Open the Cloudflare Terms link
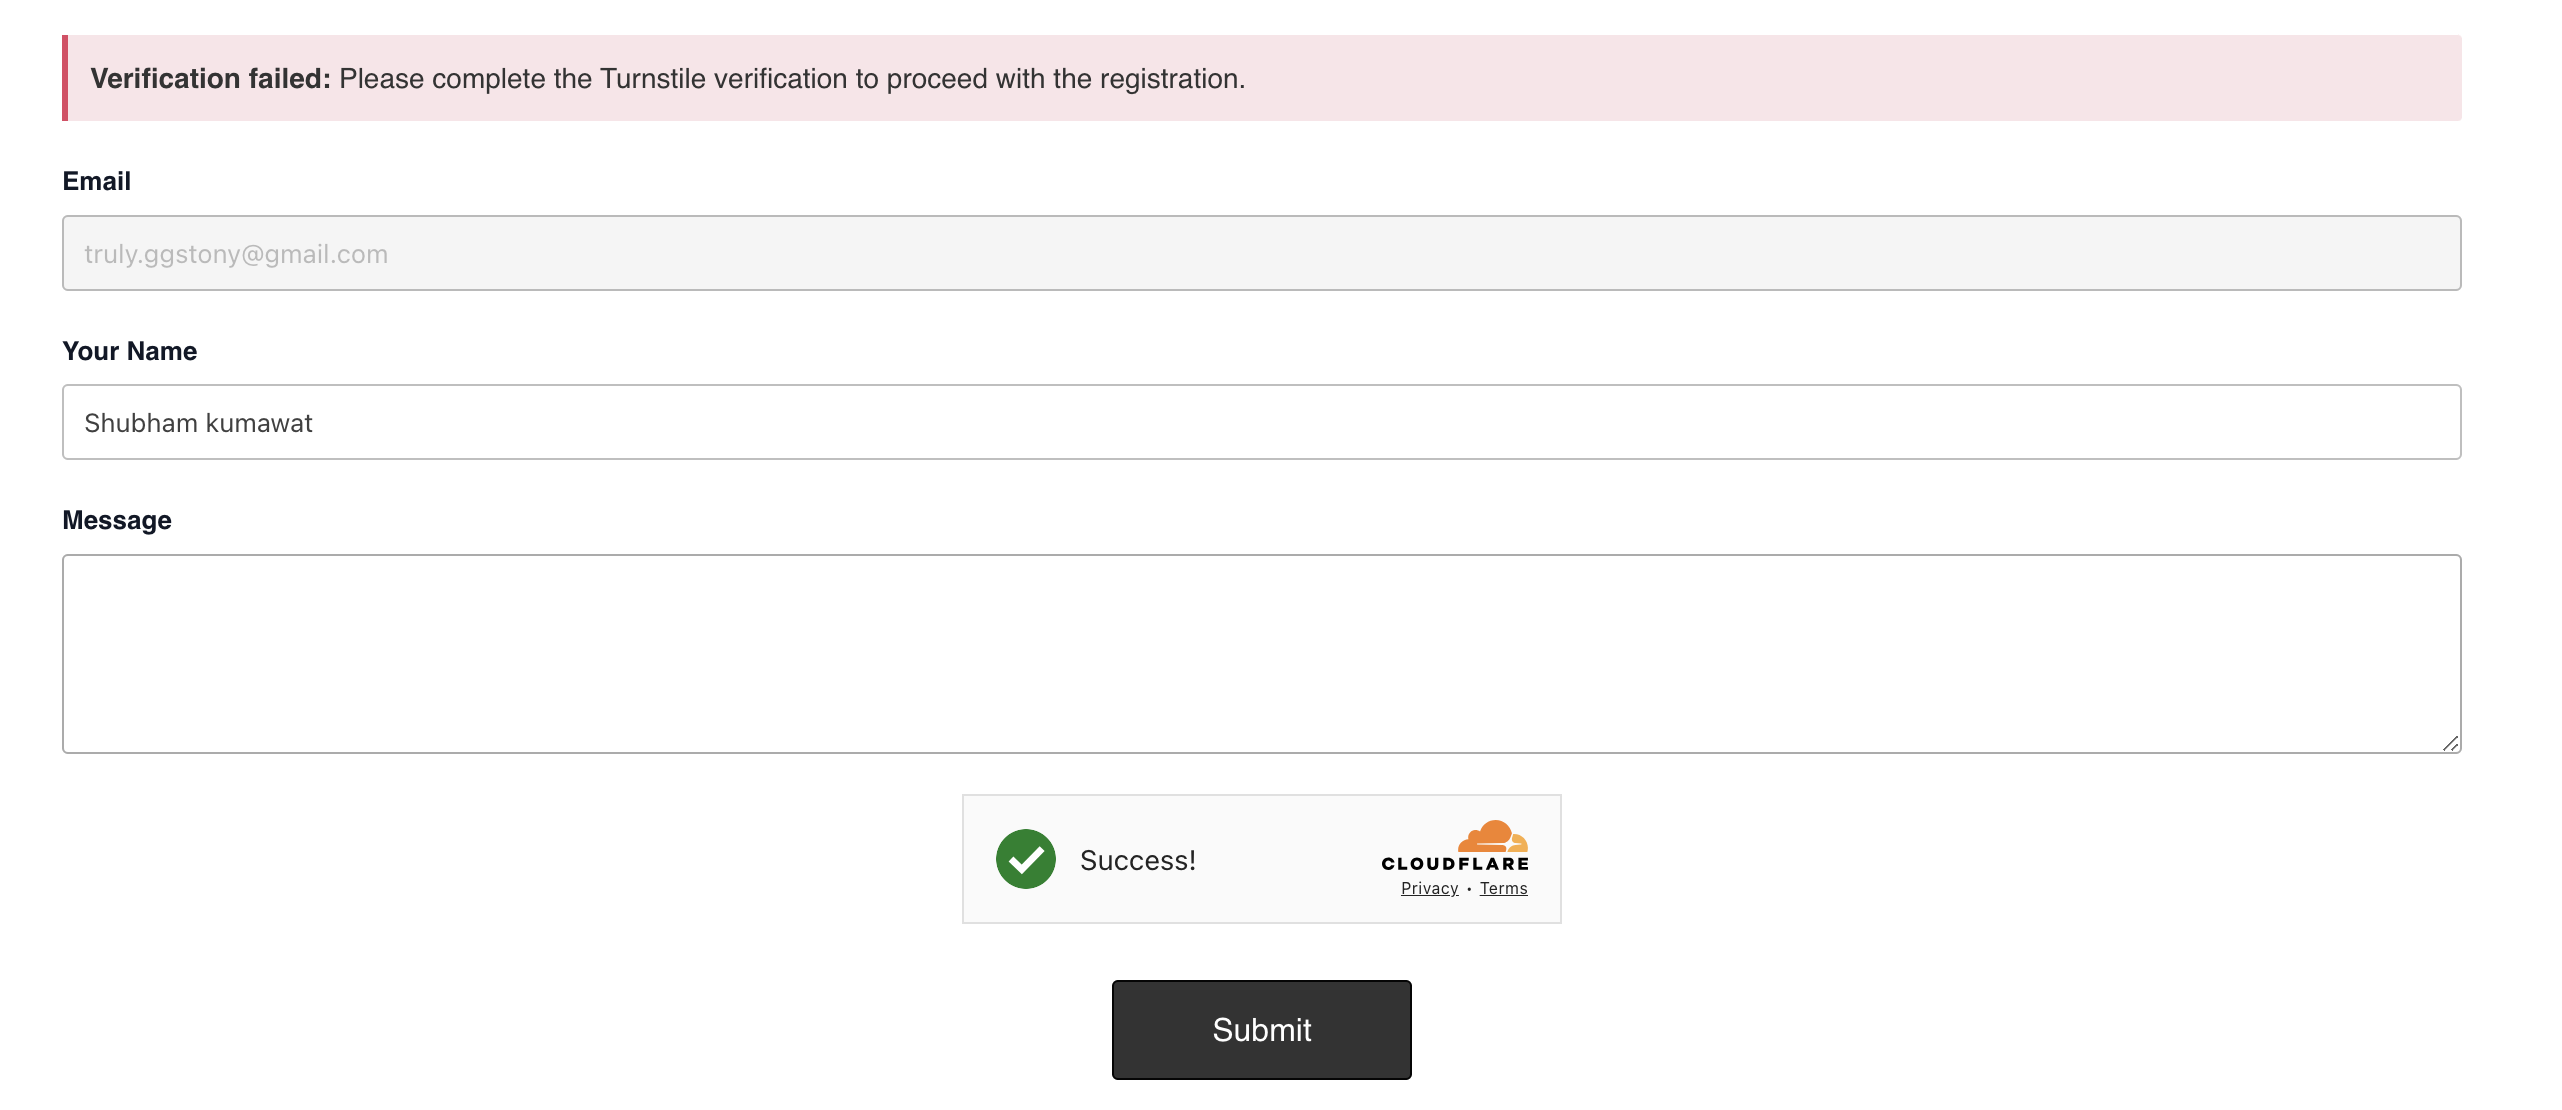 (1503, 888)
